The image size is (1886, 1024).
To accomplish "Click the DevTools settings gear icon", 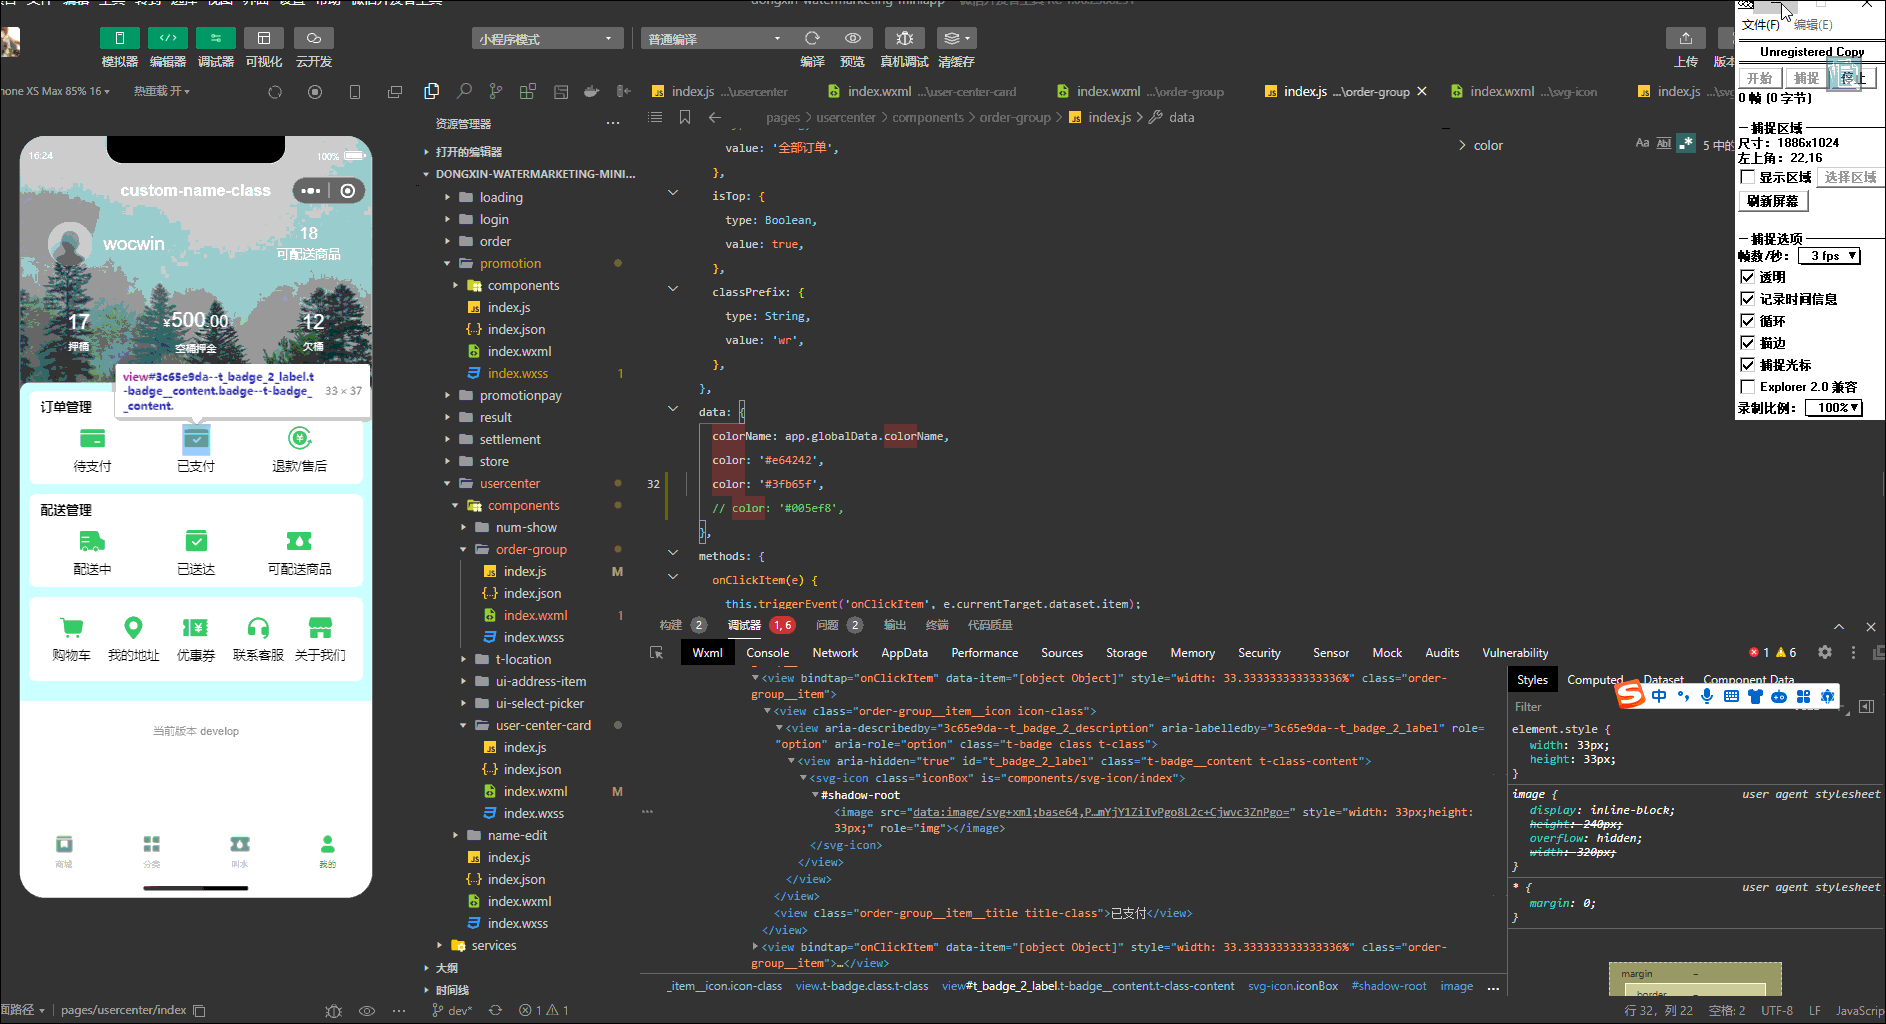I will pyautogui.click(x=1824, y=652).
